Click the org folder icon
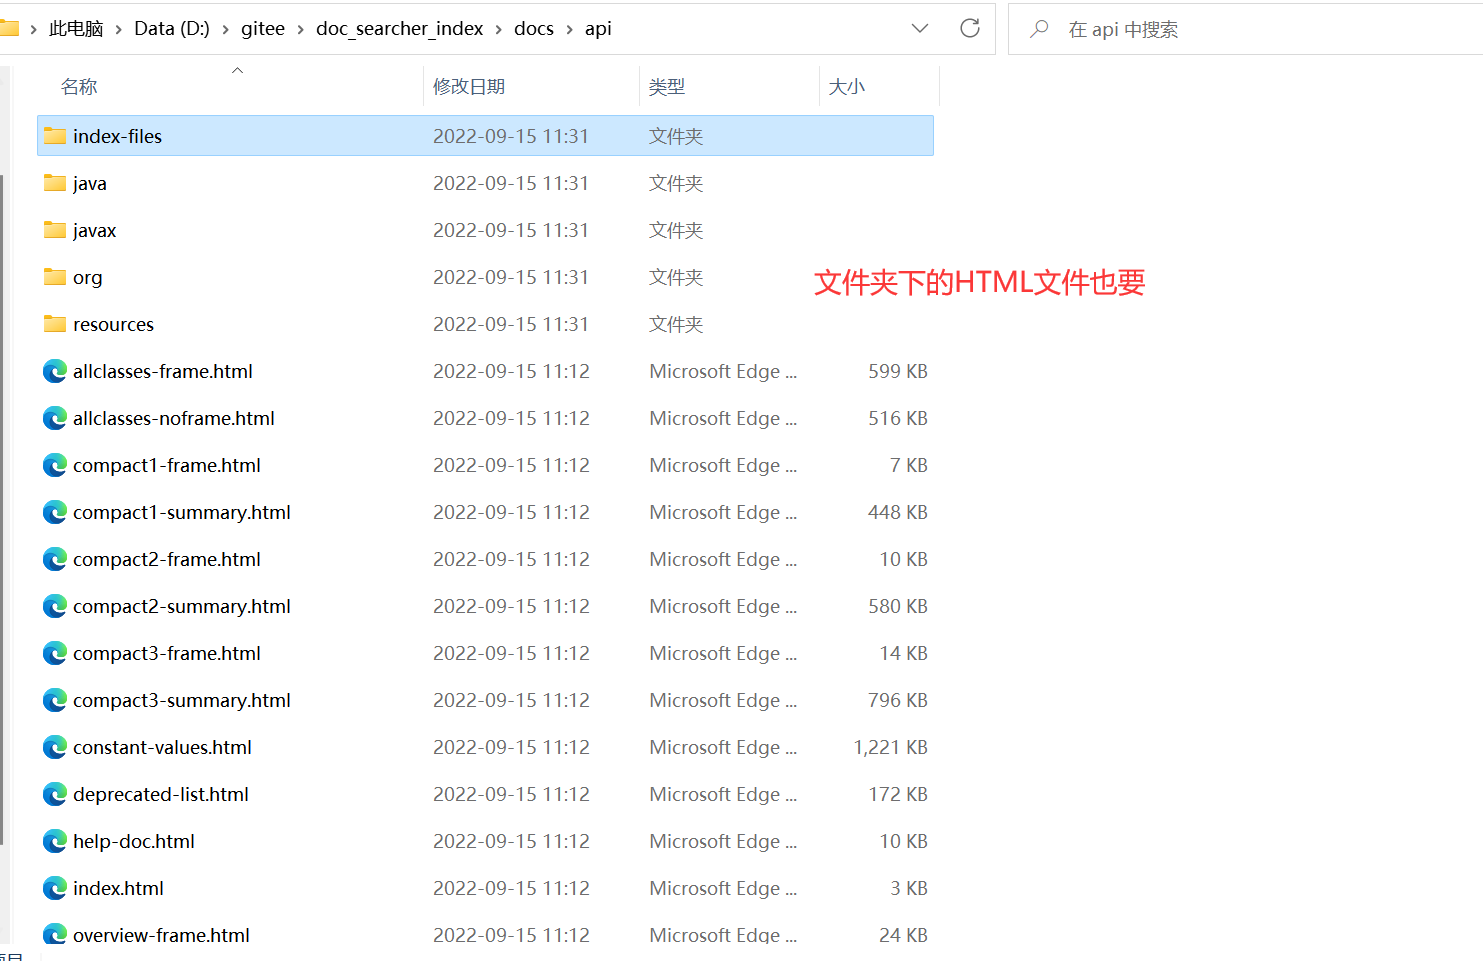 tap(55, 277)
